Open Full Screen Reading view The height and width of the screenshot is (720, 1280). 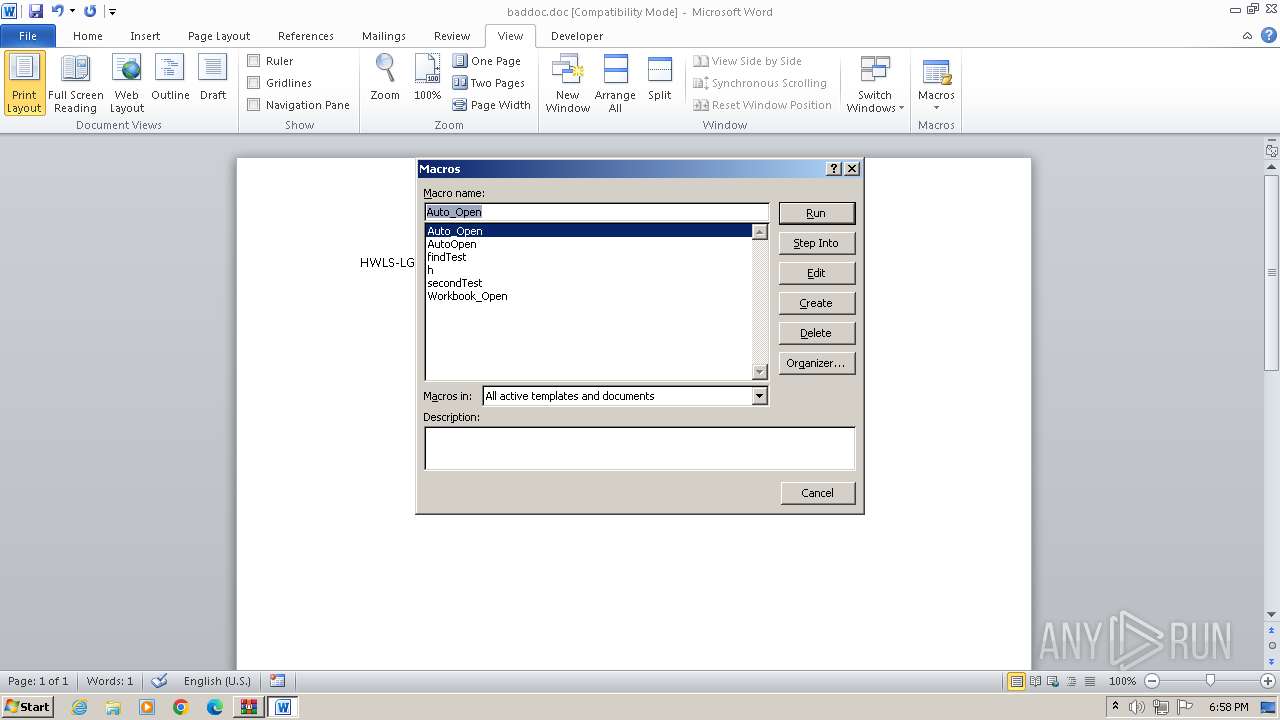[x=75, y=83]
